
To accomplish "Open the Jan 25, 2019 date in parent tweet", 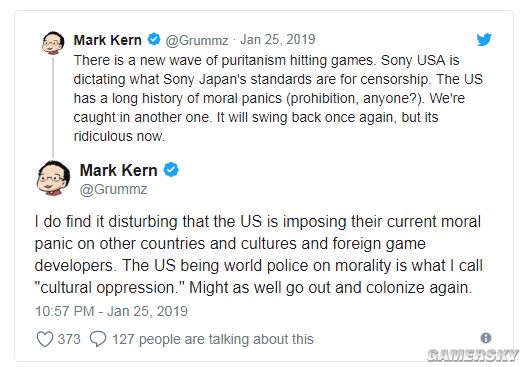I will 278,40.
